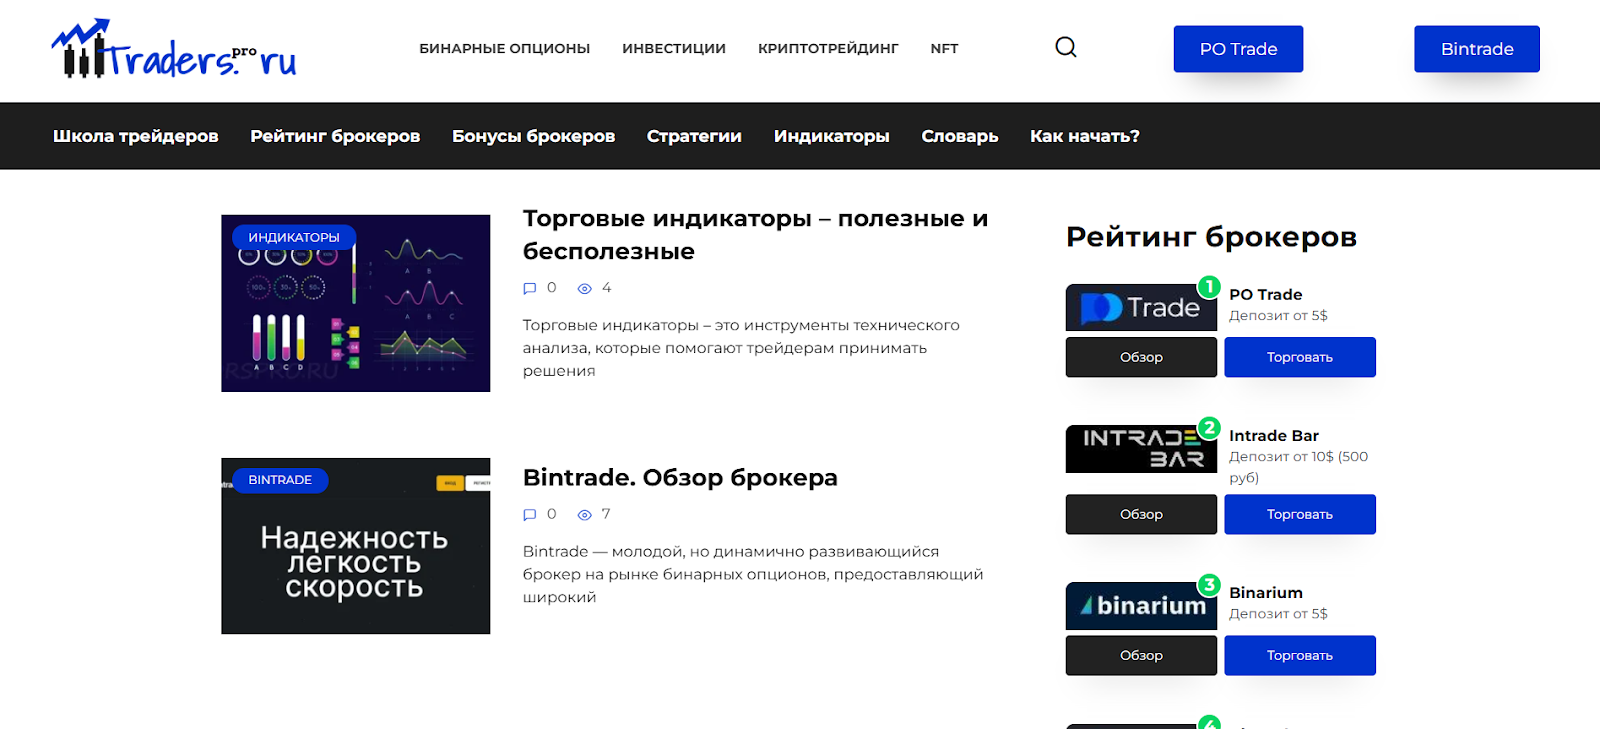Click Intrade Bar broker name in rating
This screenshot has height=729, width=1600.
click(x=1274, y=435)
